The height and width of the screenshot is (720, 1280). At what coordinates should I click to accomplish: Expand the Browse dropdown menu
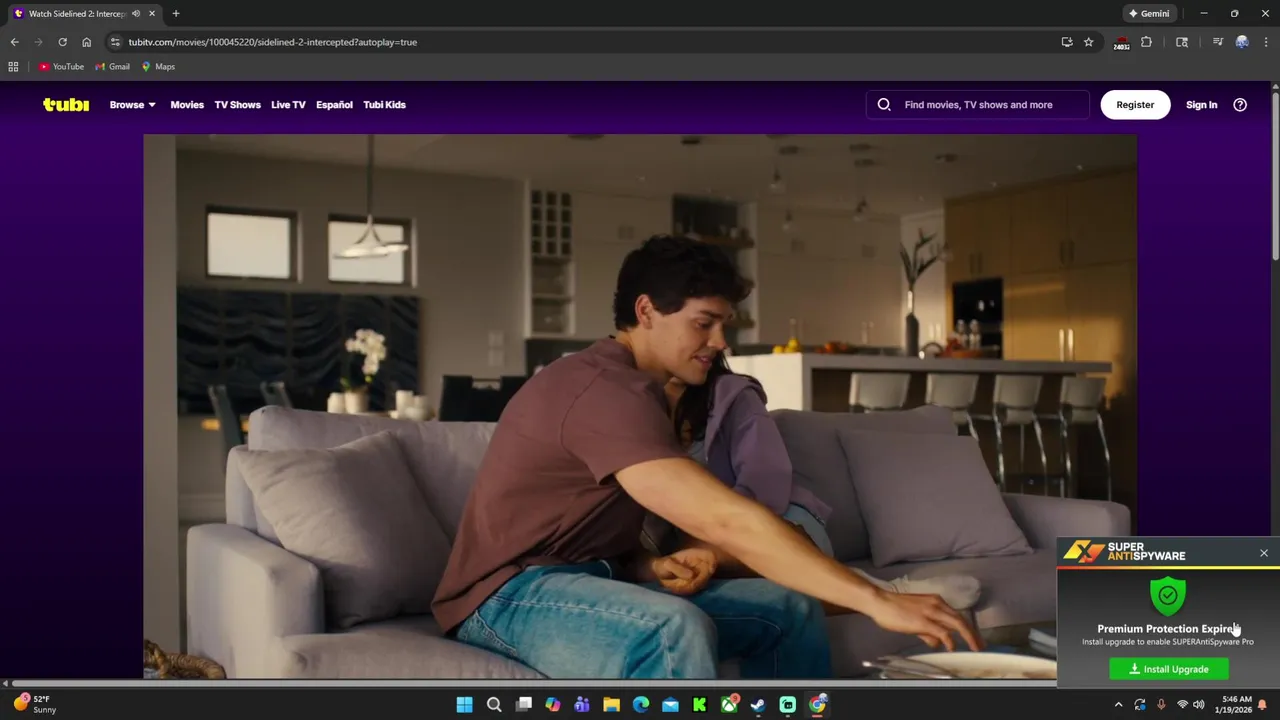tap(132, 104)
